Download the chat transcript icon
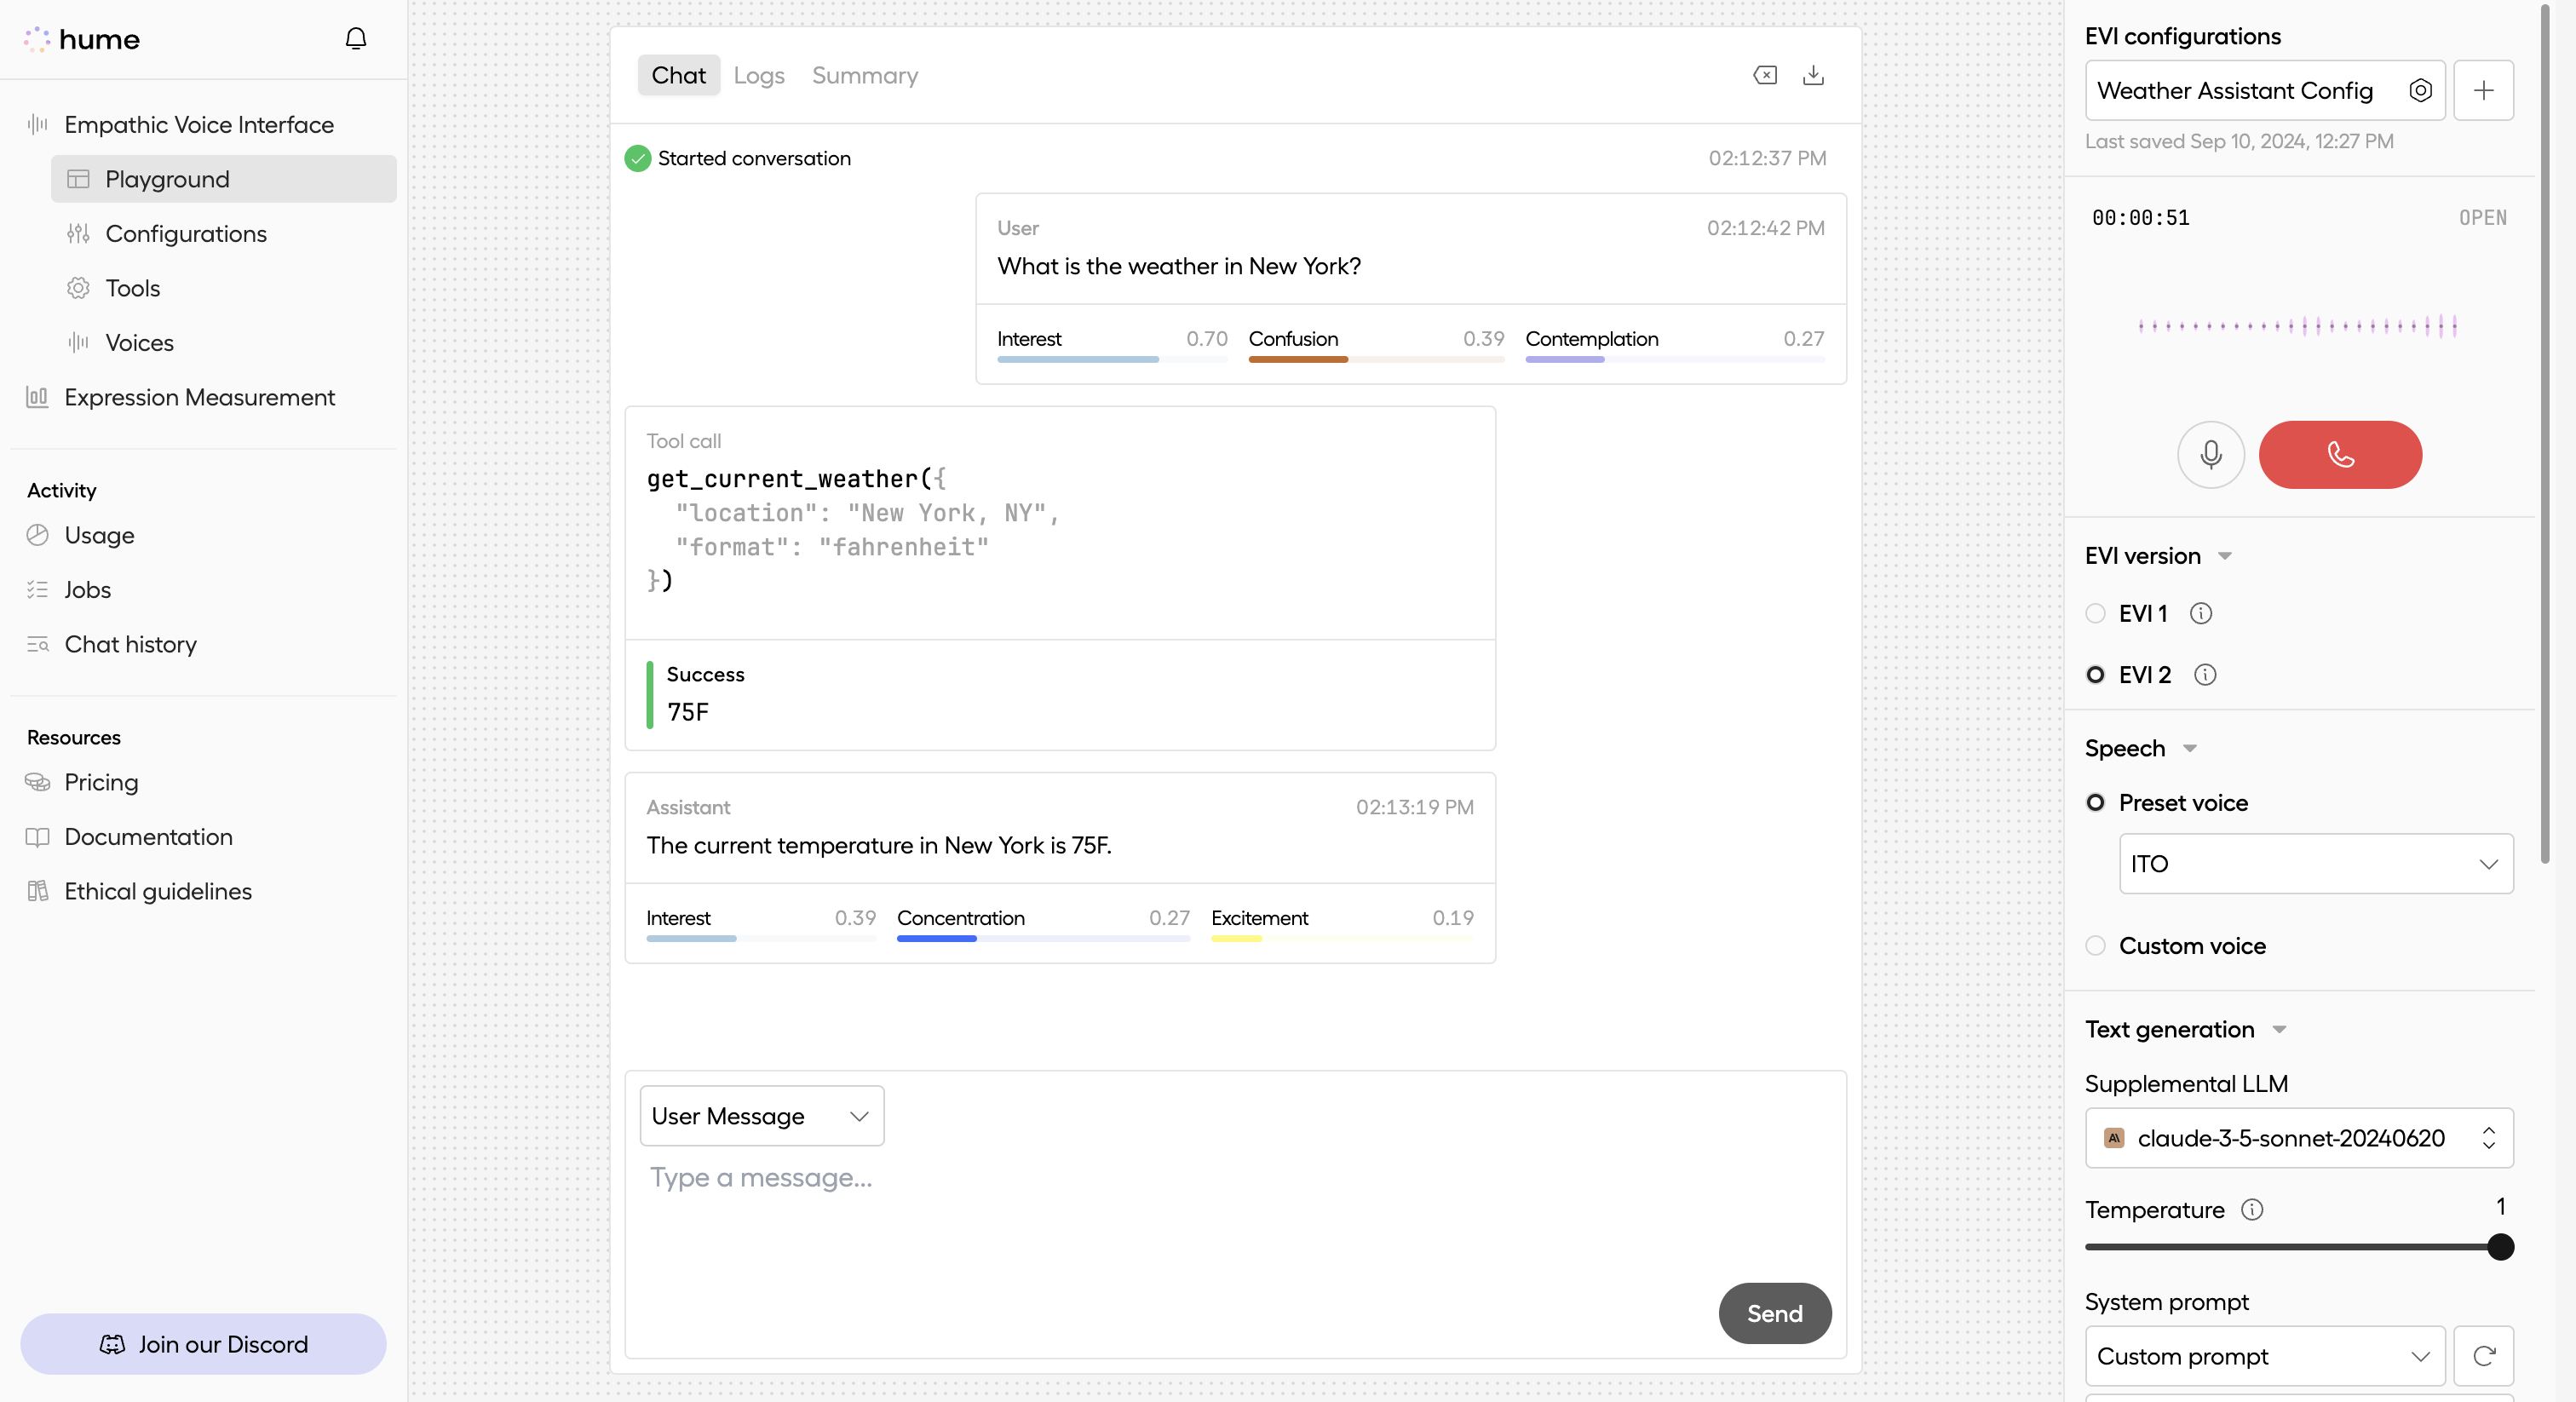 (1814, 75)
